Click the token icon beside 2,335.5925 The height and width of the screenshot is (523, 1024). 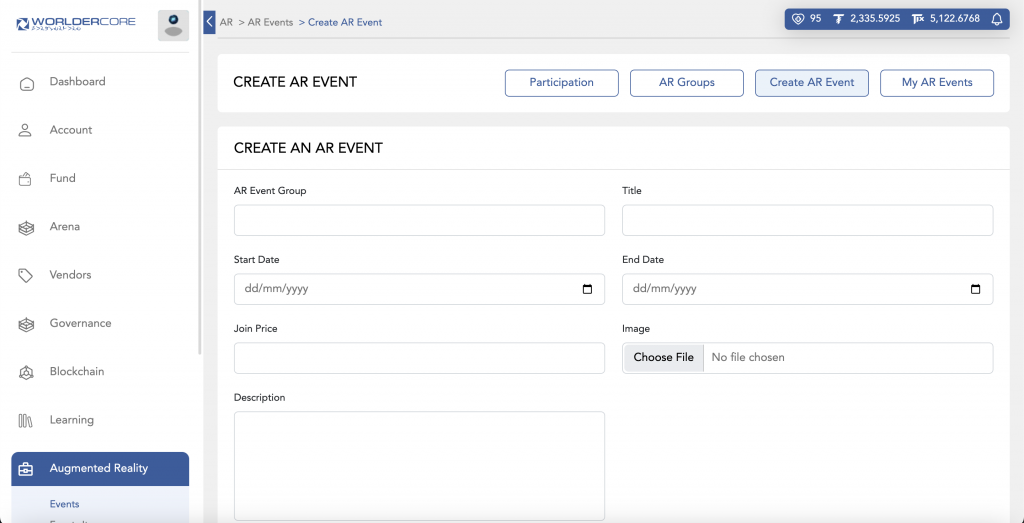pyautogui.click(x=839, y=19)
